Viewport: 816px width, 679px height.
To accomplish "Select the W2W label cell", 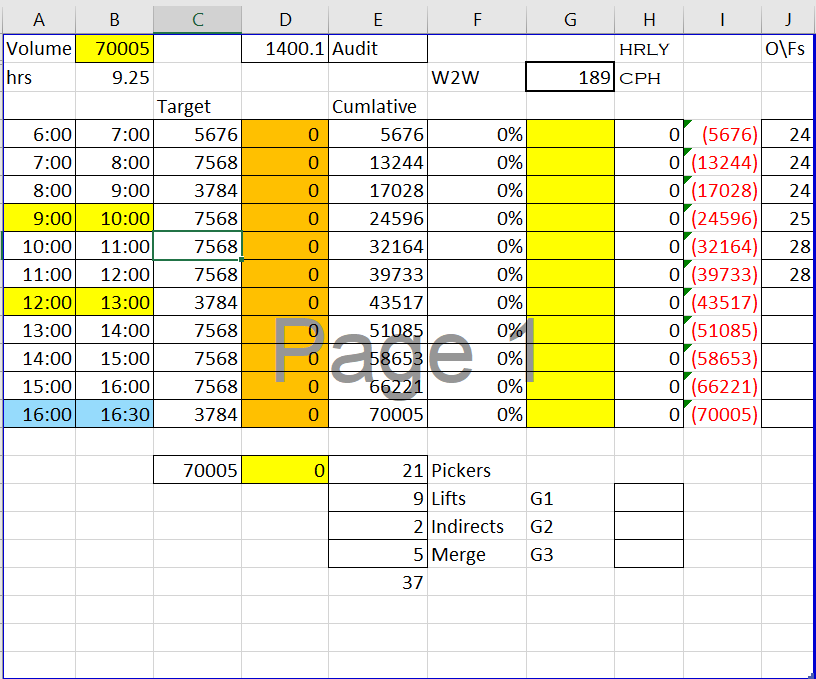I will (x=477, y=78).
